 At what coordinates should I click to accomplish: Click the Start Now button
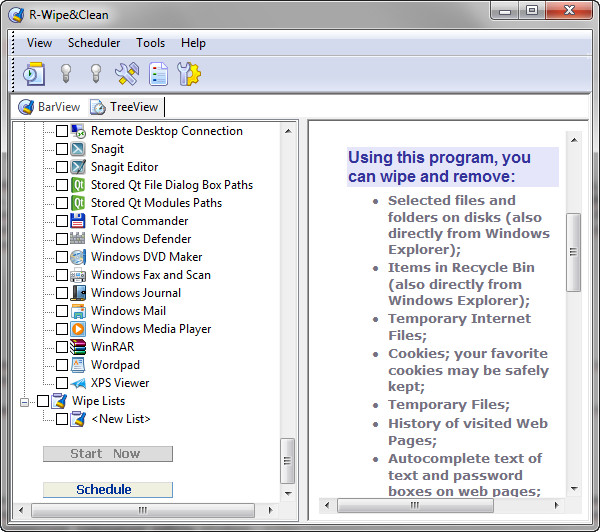tap(107, 454)
